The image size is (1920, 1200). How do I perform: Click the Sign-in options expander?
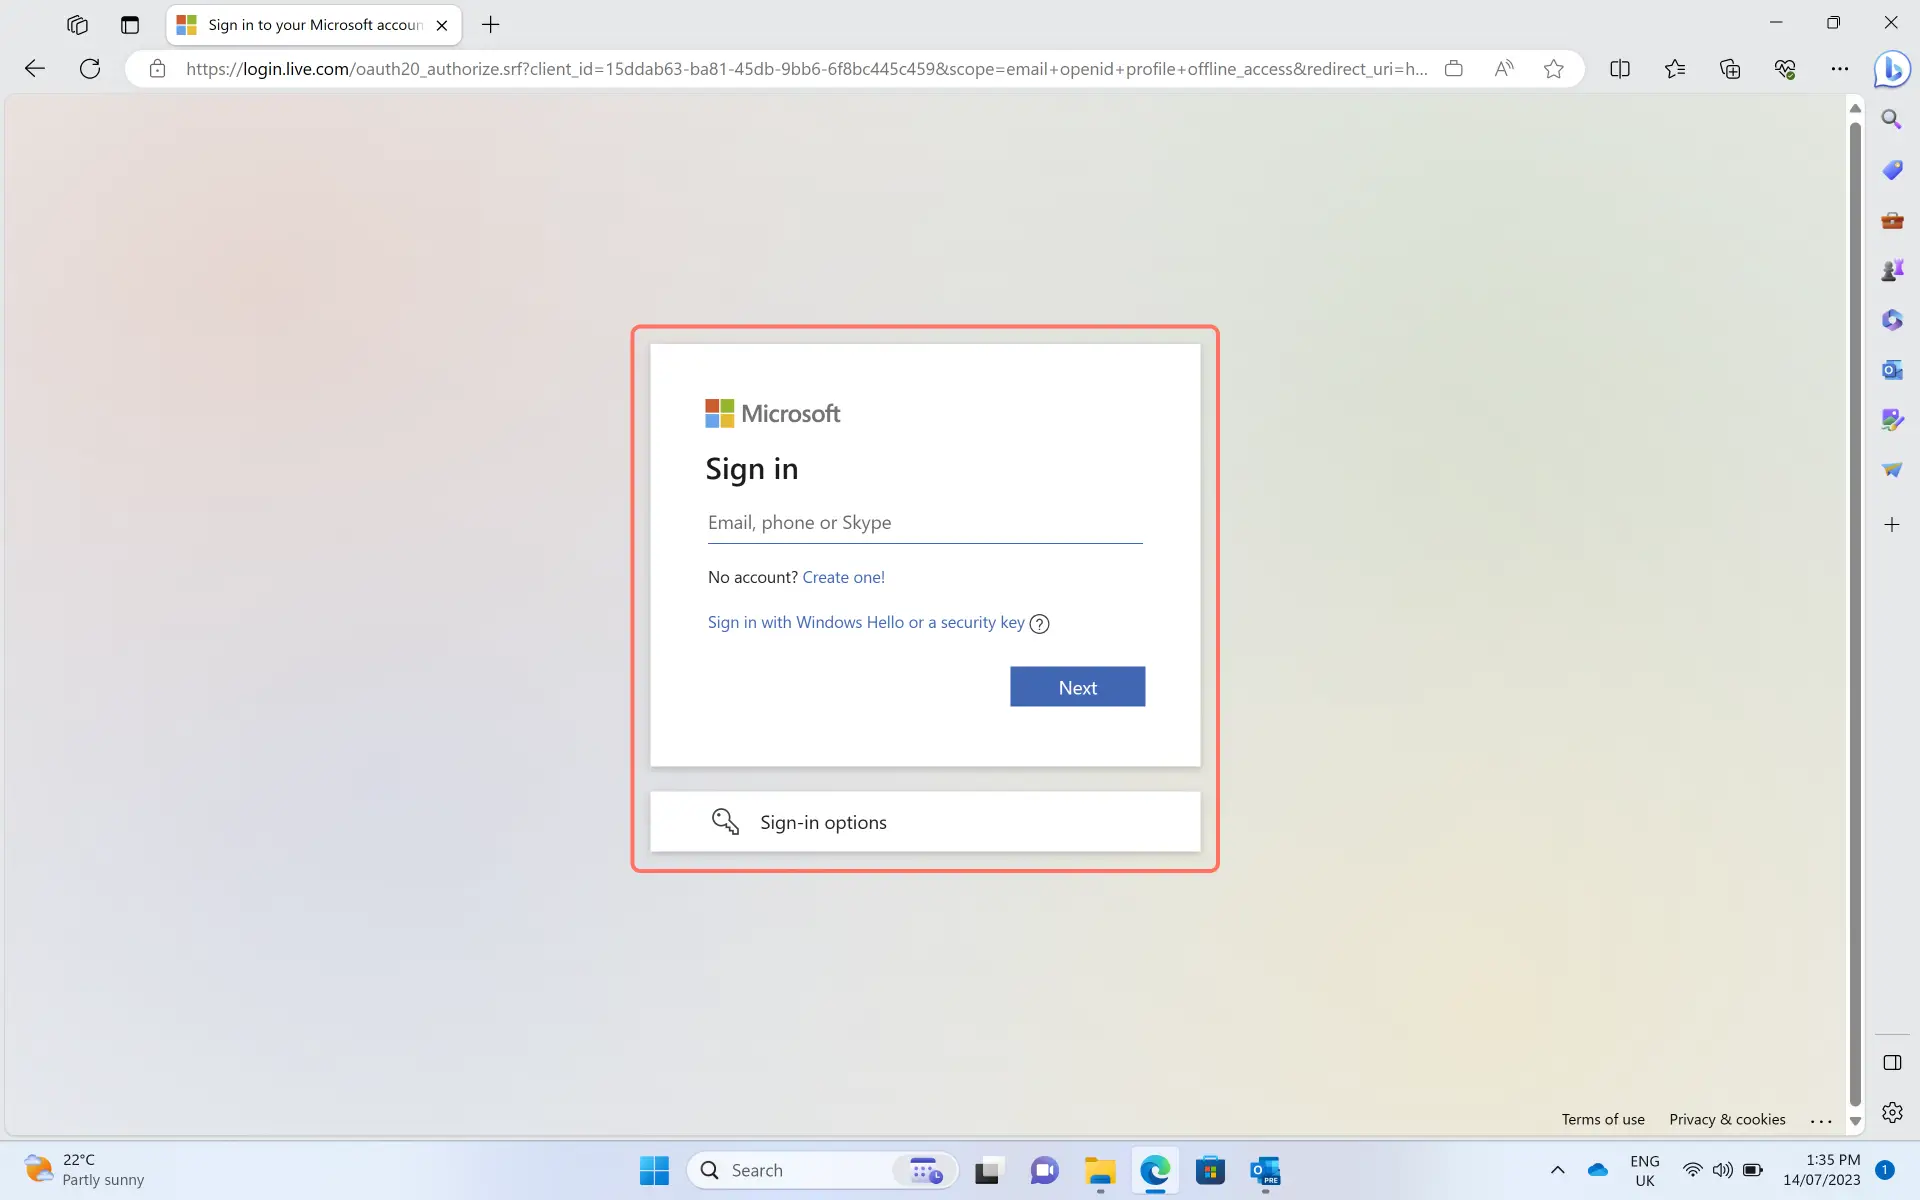[x=926, y=821]
